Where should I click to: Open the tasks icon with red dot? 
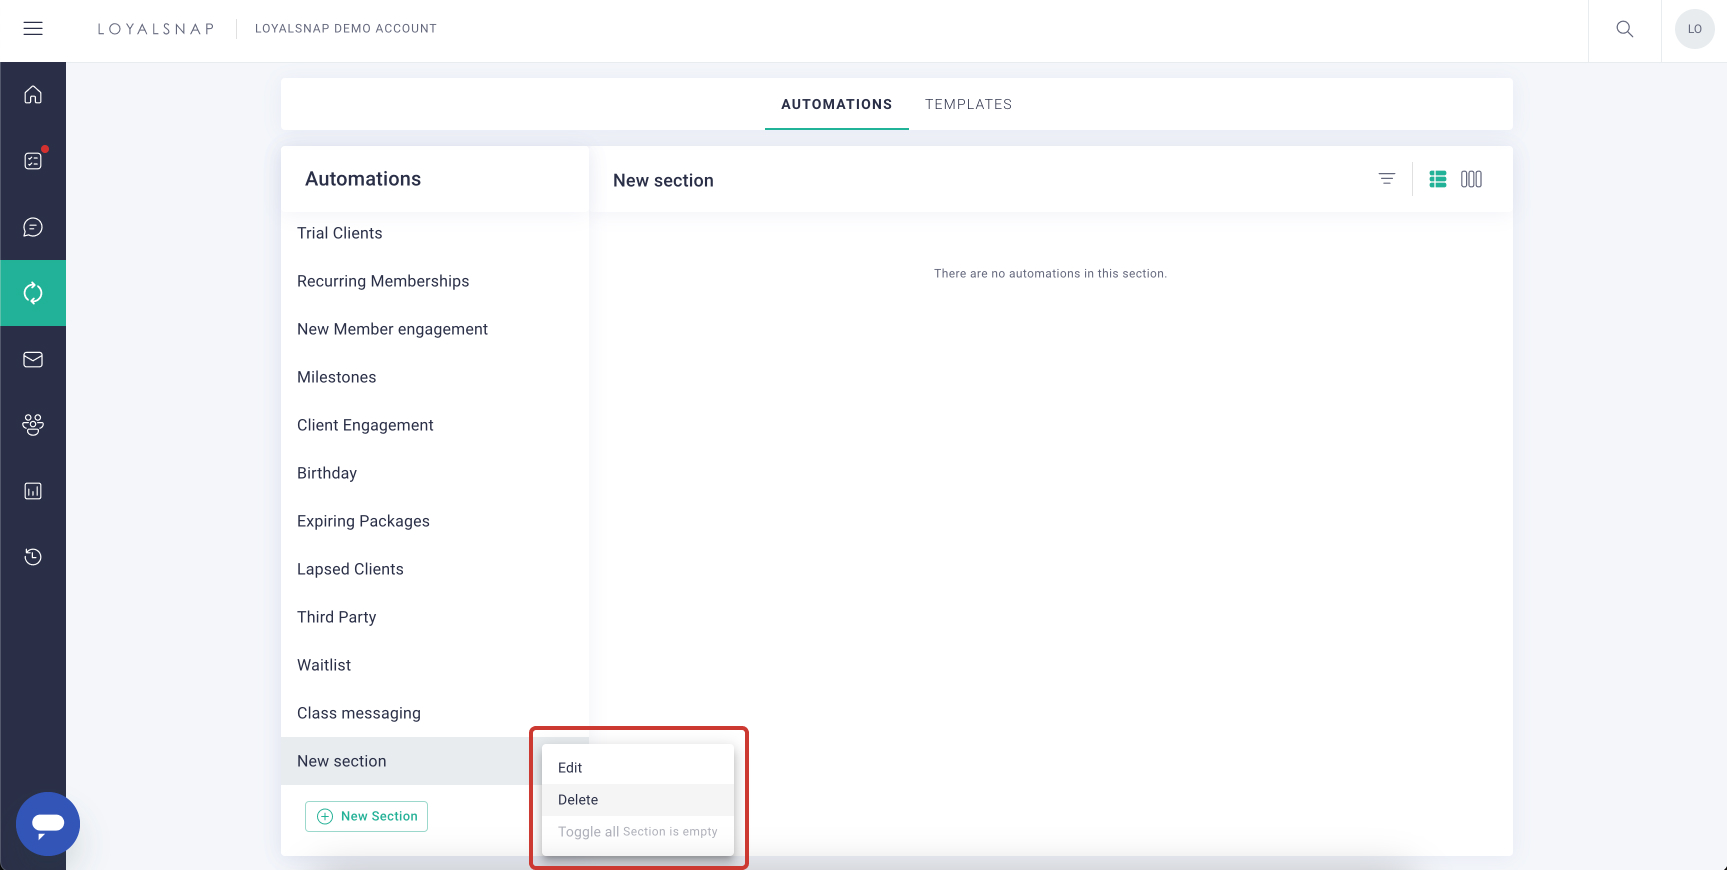[33, 160]
